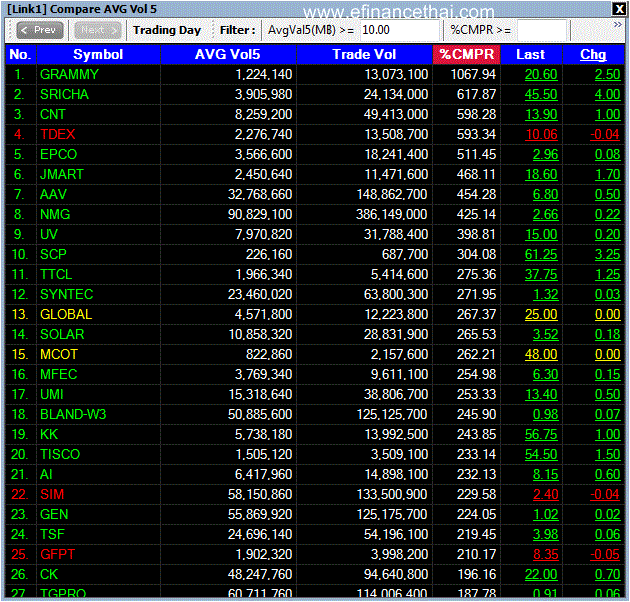630x602 pixels.
Task: Sort by the red %CMPR column header
Action: coord(466,54)
